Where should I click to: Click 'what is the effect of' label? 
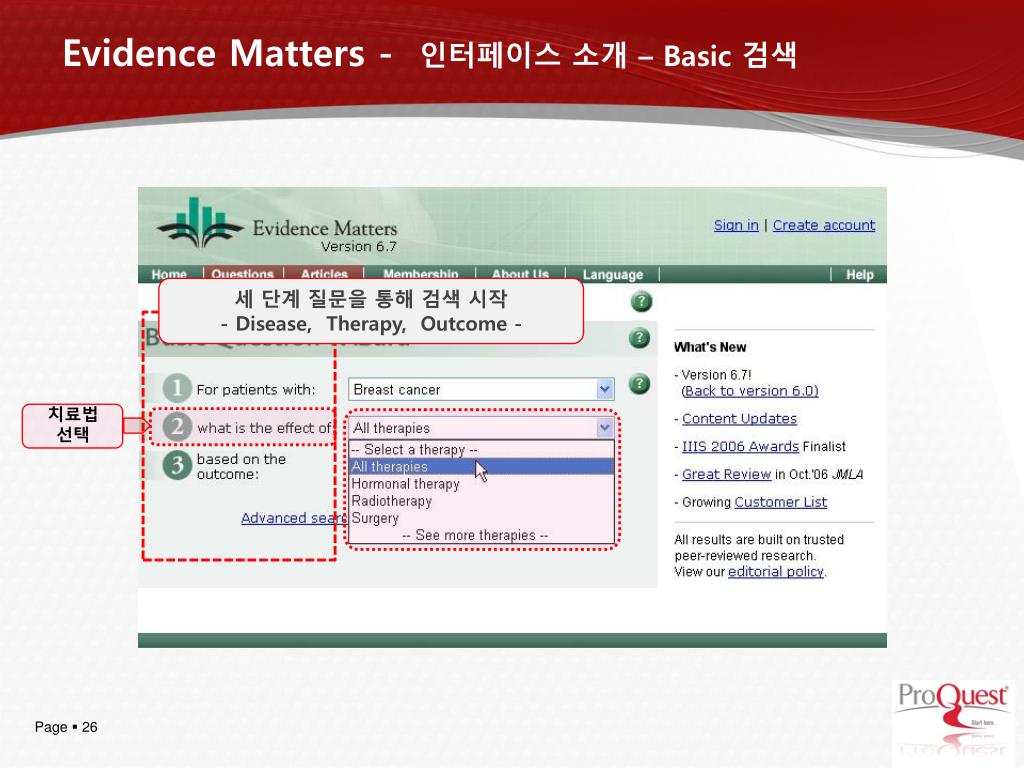264,428
